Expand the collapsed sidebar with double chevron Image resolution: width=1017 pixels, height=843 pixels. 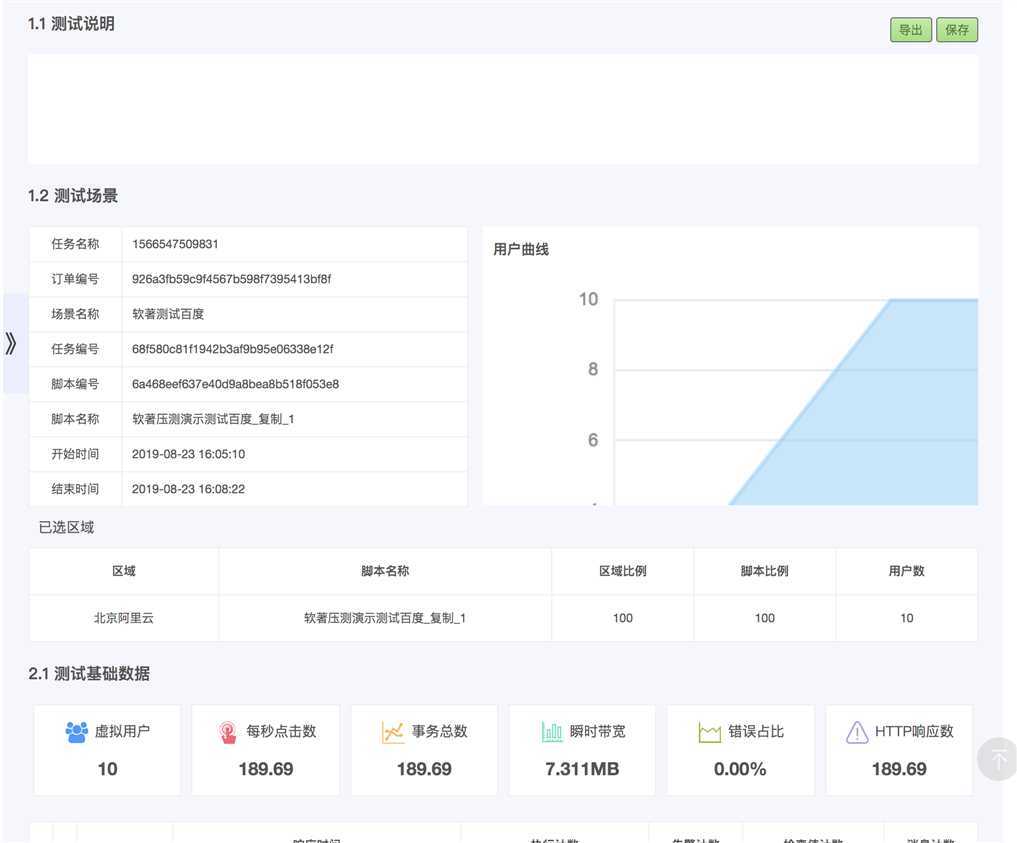(11, 343)
